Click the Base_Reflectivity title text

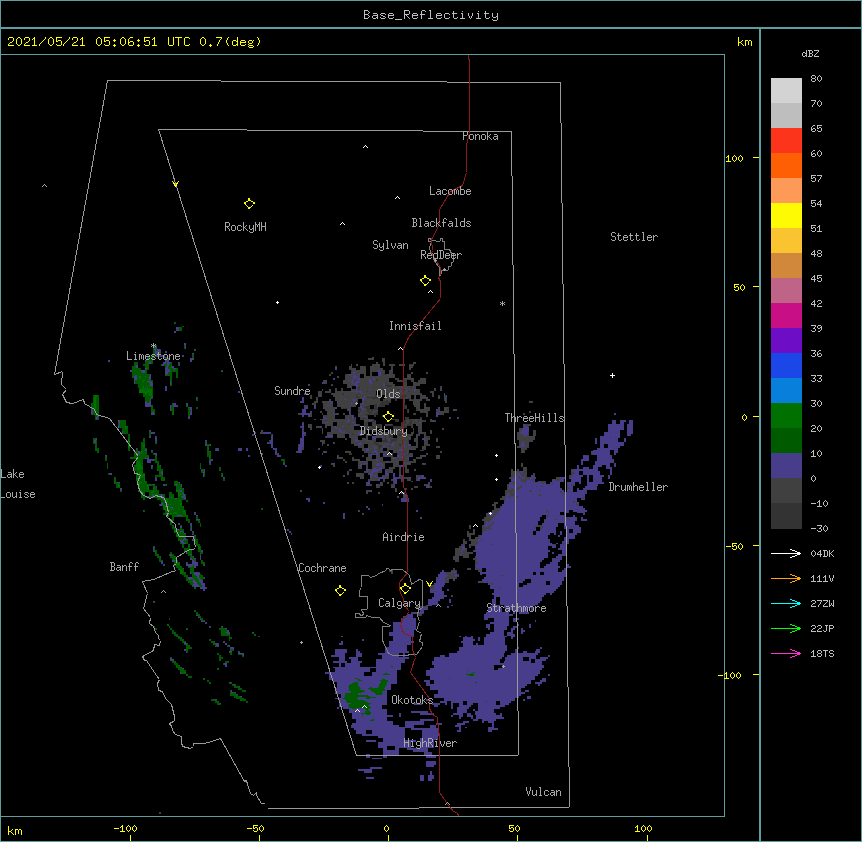[x=431, y=15]
